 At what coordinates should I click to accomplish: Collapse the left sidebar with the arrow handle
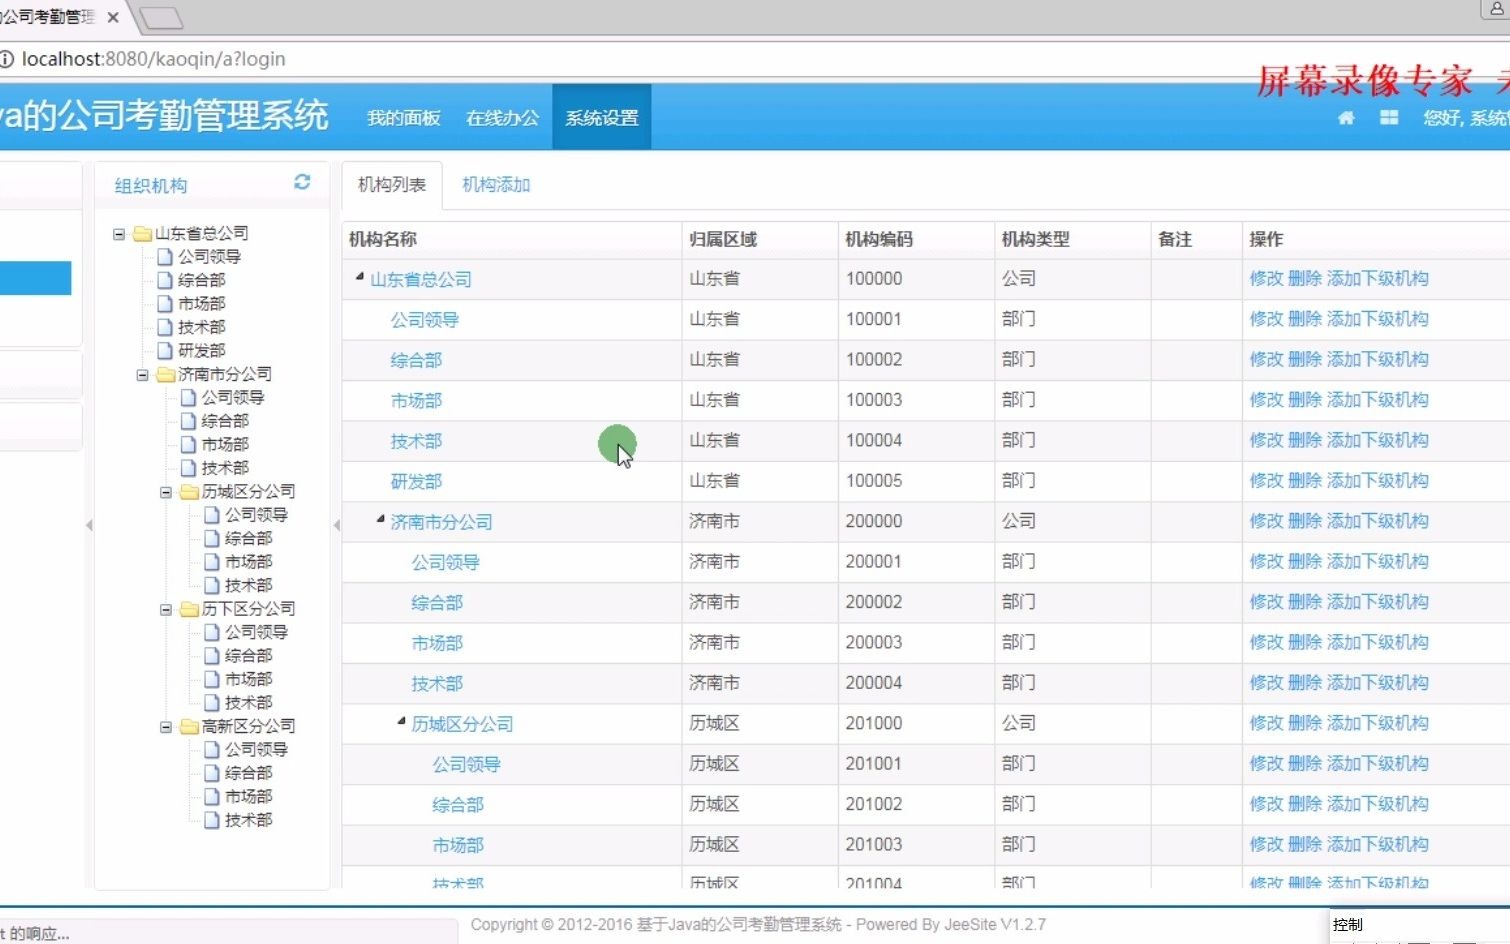click(x=88, y=525)
